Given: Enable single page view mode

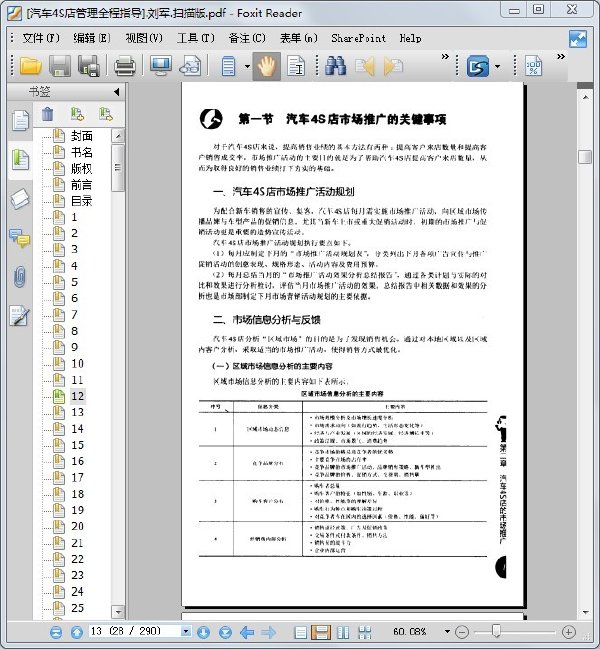Looking at the screenshot, I should (301, 632).
